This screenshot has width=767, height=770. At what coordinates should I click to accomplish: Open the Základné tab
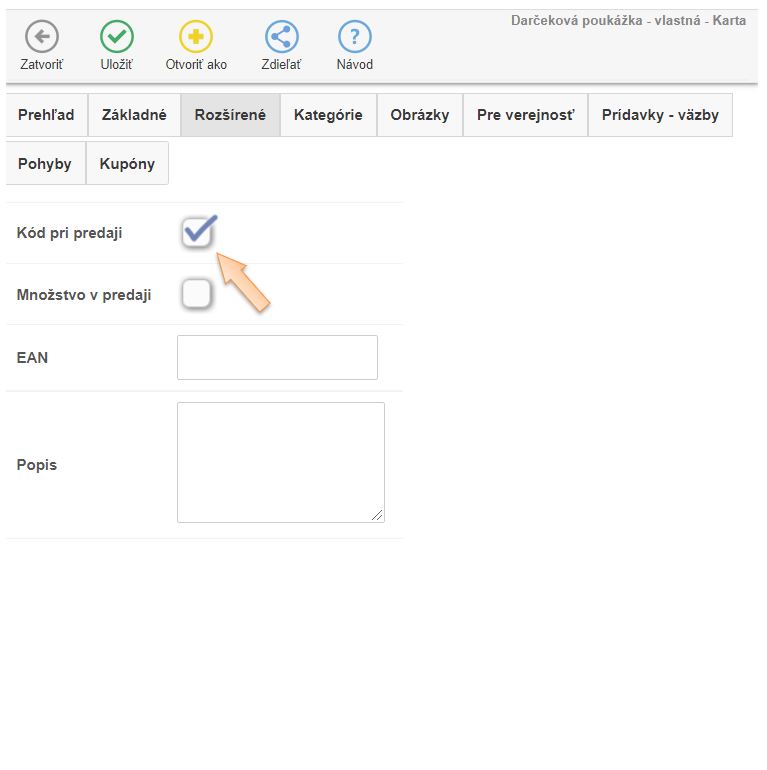[134, 115]
